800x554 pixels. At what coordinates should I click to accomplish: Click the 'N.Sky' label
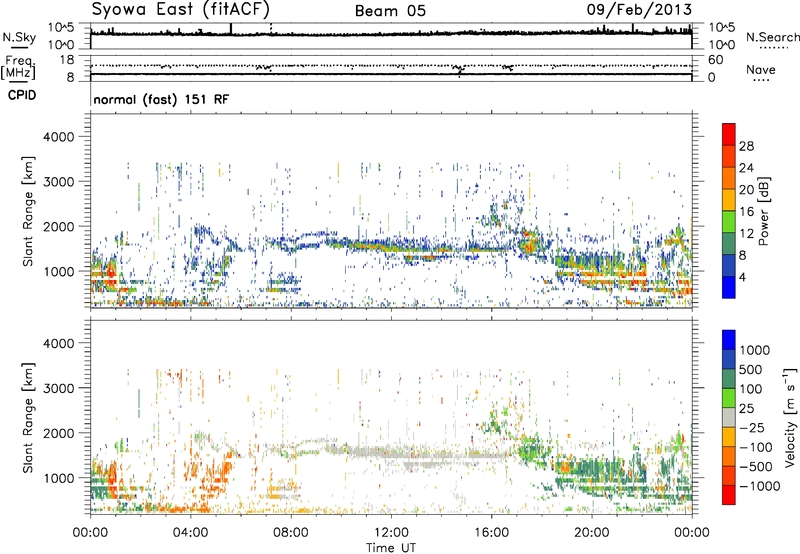coord(19,37)
